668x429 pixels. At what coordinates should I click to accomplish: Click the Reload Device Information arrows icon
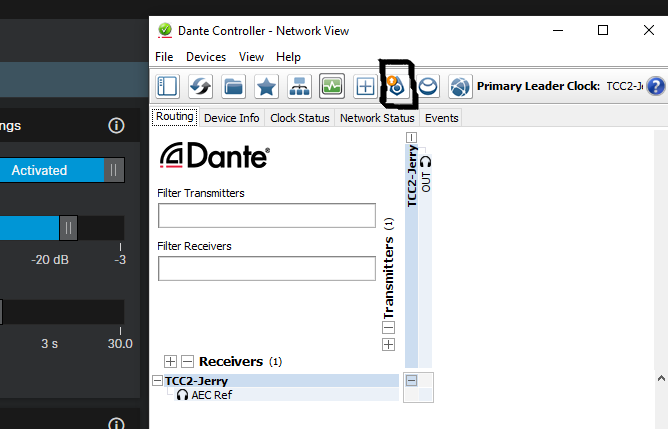click(200, 86)
